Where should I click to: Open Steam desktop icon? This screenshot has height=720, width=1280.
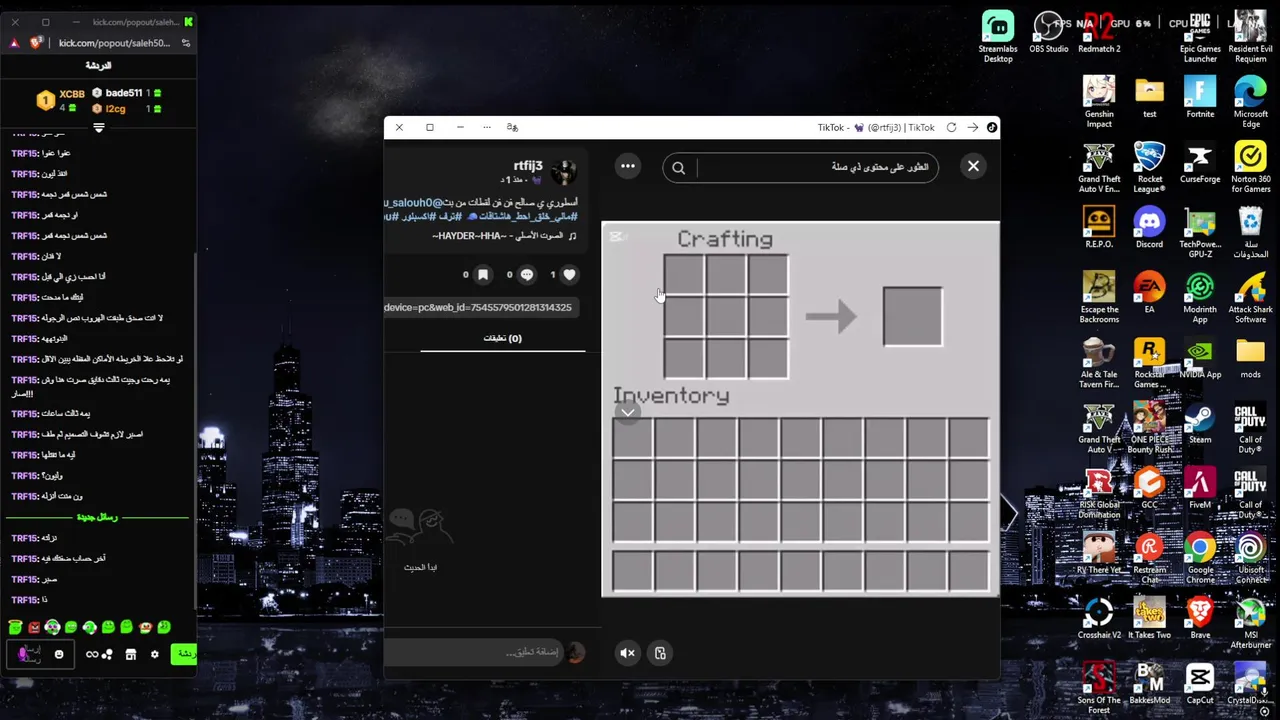click(1200, 421)
